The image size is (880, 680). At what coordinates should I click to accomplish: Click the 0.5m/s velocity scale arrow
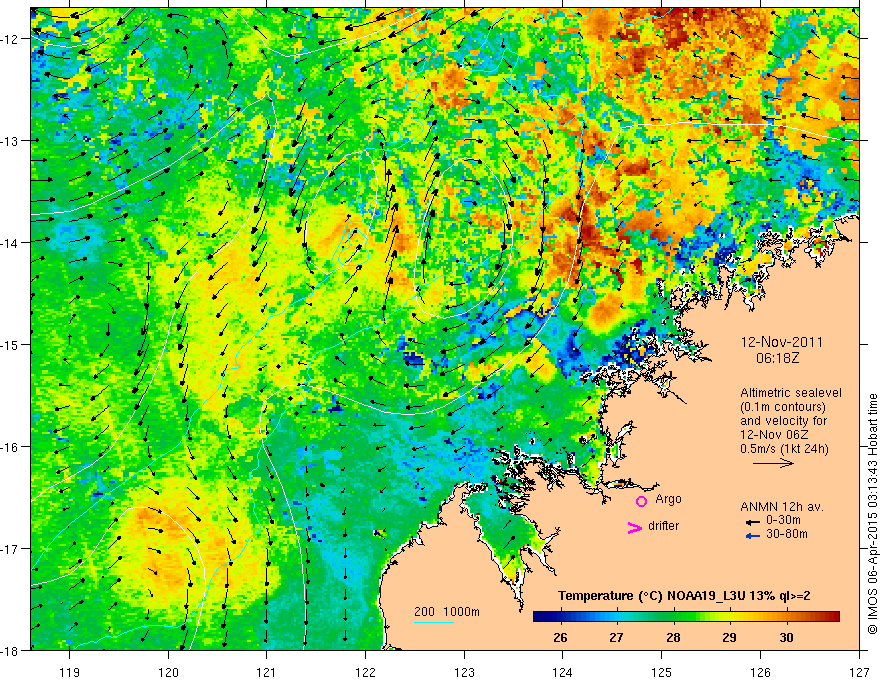pyautogui.click(x=773, y=463)
